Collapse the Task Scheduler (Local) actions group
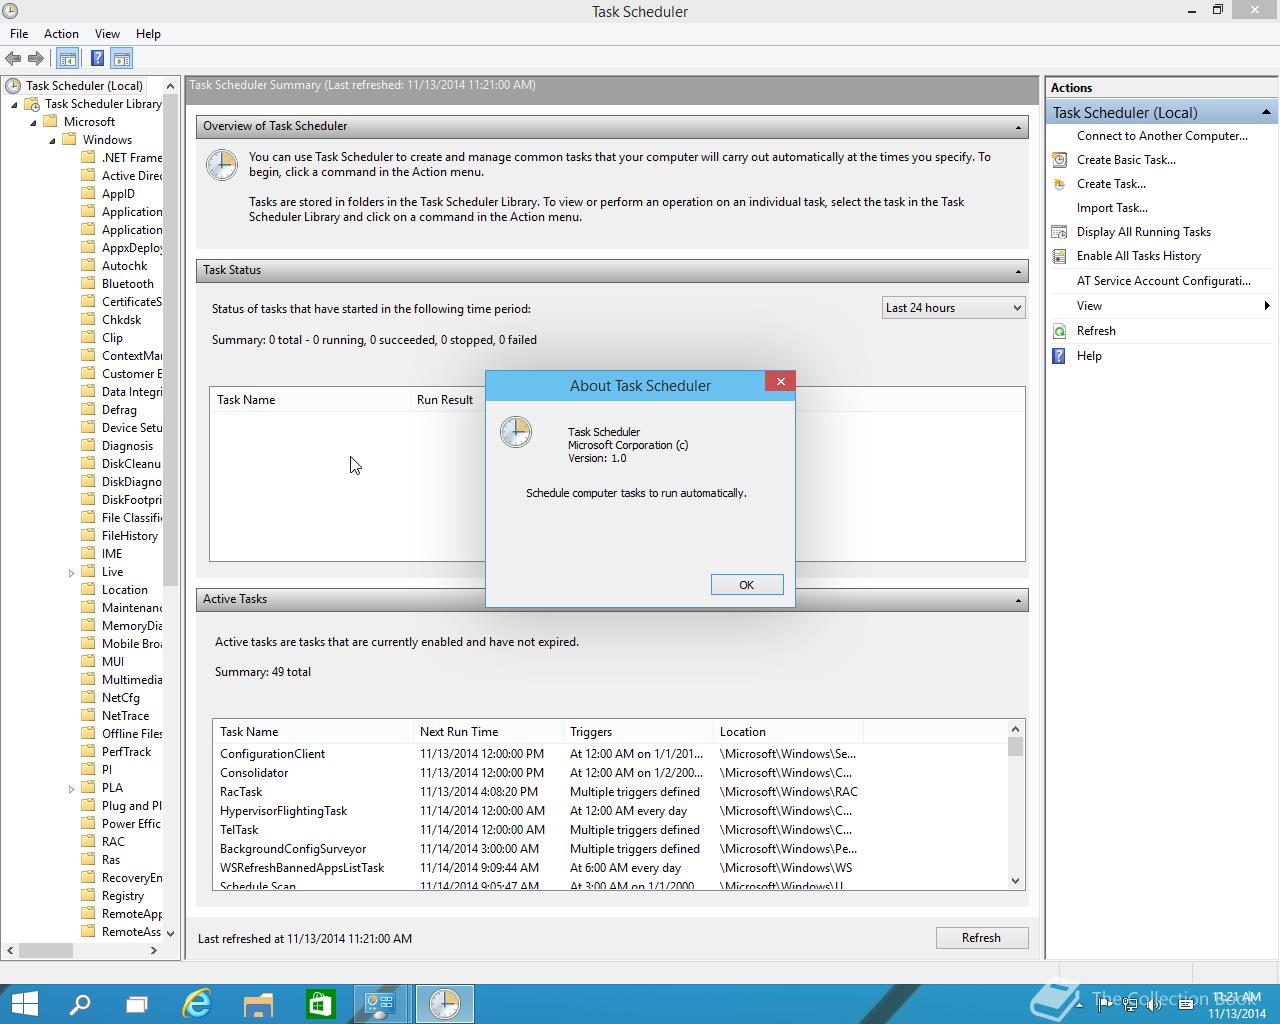Viewport: 1280px width, 1024px height. [1266, 112]
